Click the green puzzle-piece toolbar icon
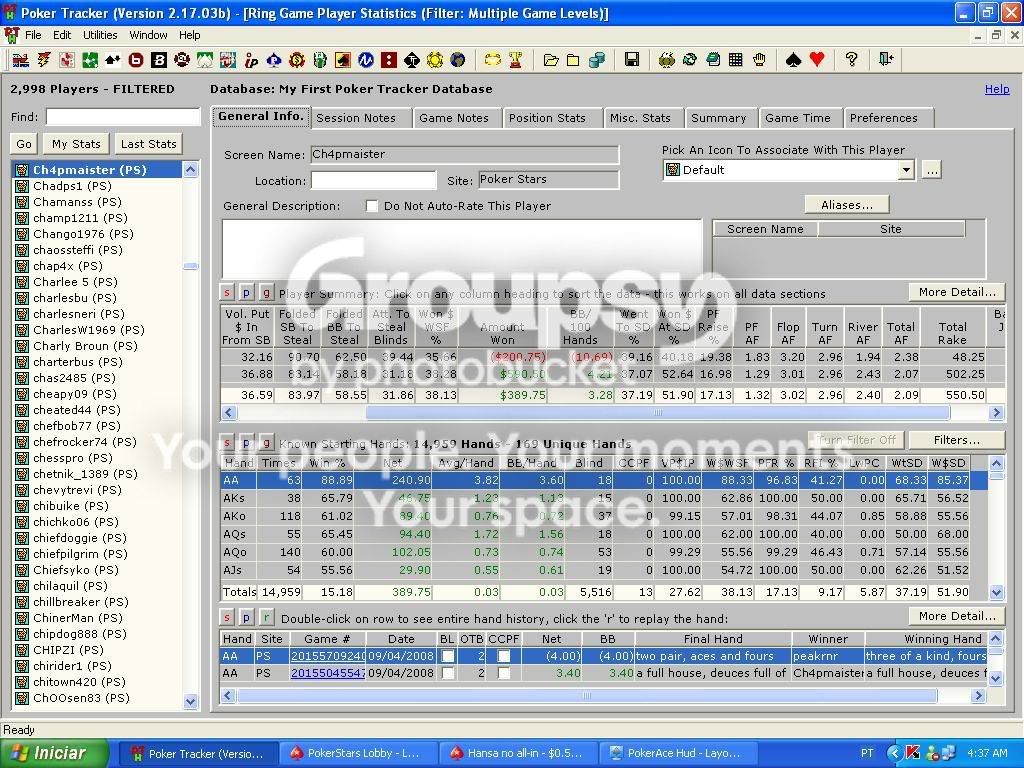1024x768 pixels. (x=89, y=60)
